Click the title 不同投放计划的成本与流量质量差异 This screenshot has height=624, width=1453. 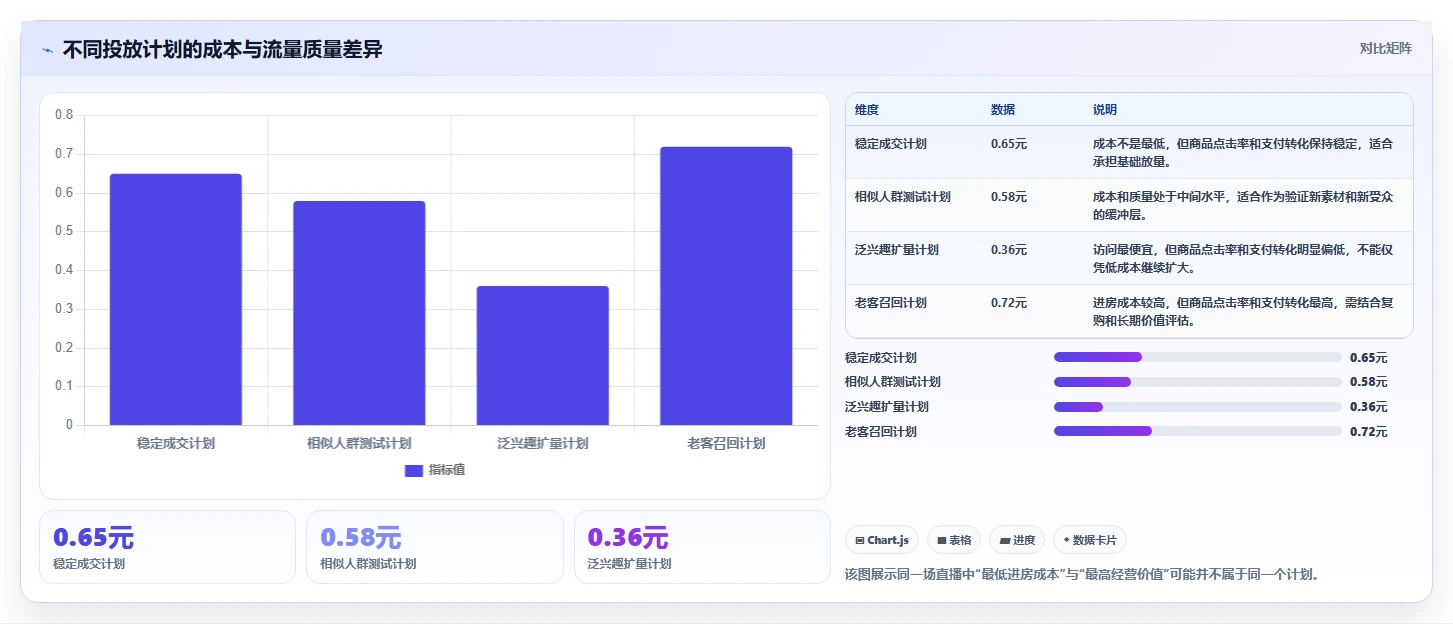(x=223, y=50)
